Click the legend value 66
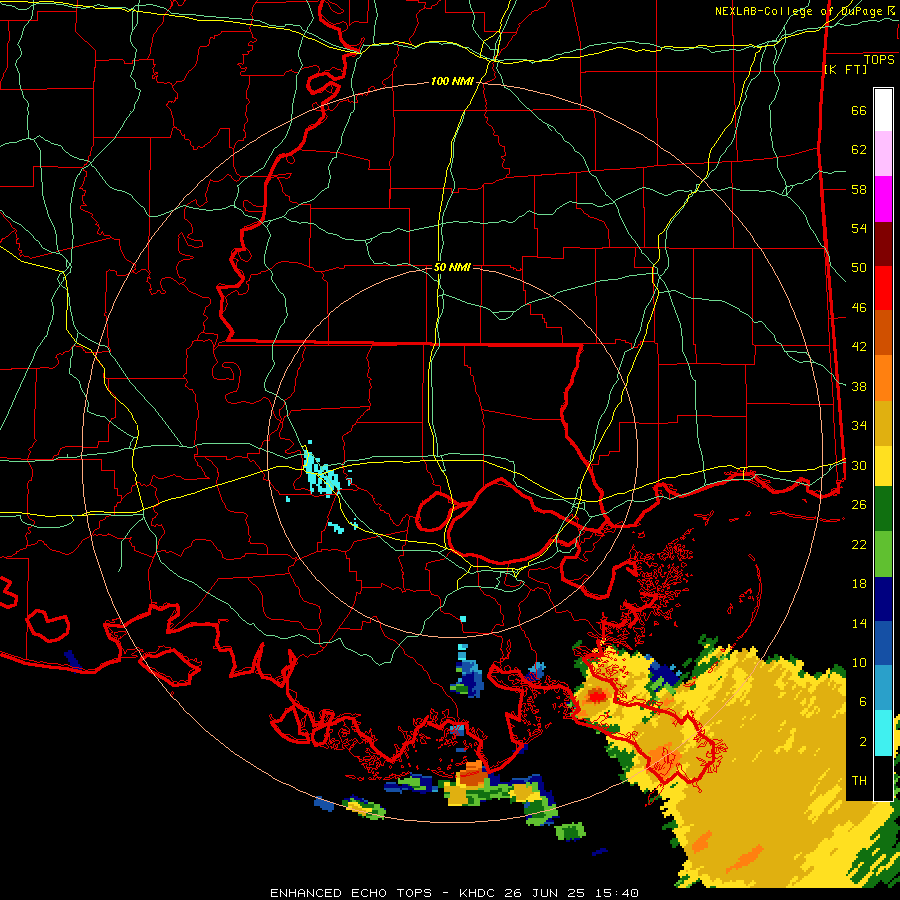Image resolution: width=900 pixels, height=900 pixels. (x=859, y=110)
